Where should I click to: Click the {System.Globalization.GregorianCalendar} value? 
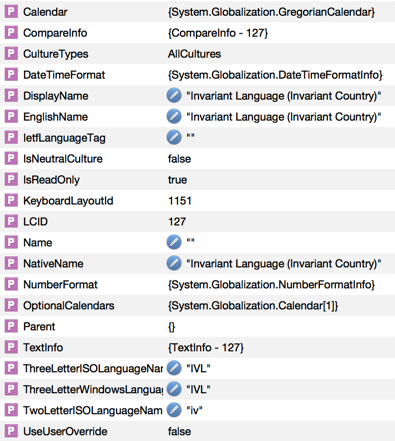click(x=271, y=12)
